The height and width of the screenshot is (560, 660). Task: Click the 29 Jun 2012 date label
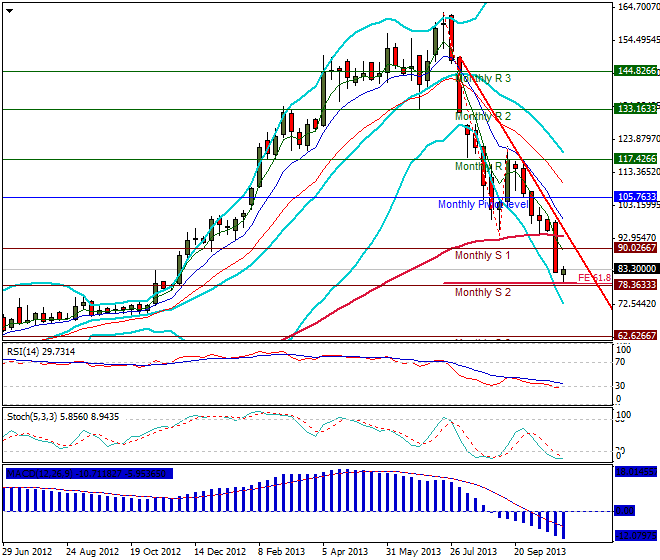pos(29,551)
